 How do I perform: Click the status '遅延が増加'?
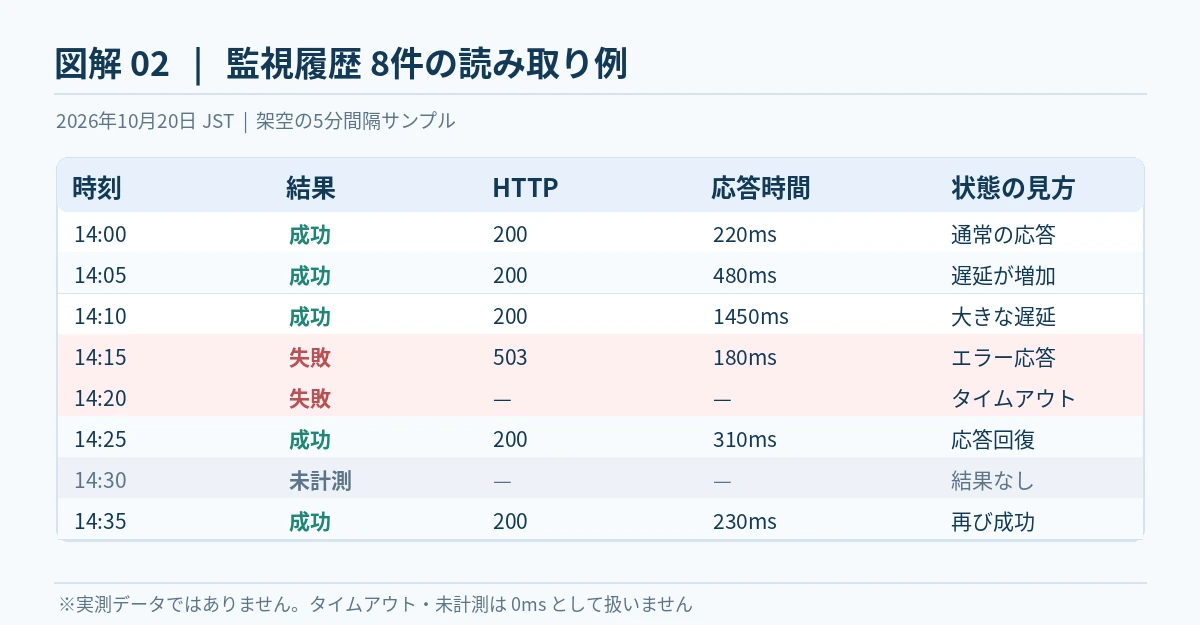1003,276
